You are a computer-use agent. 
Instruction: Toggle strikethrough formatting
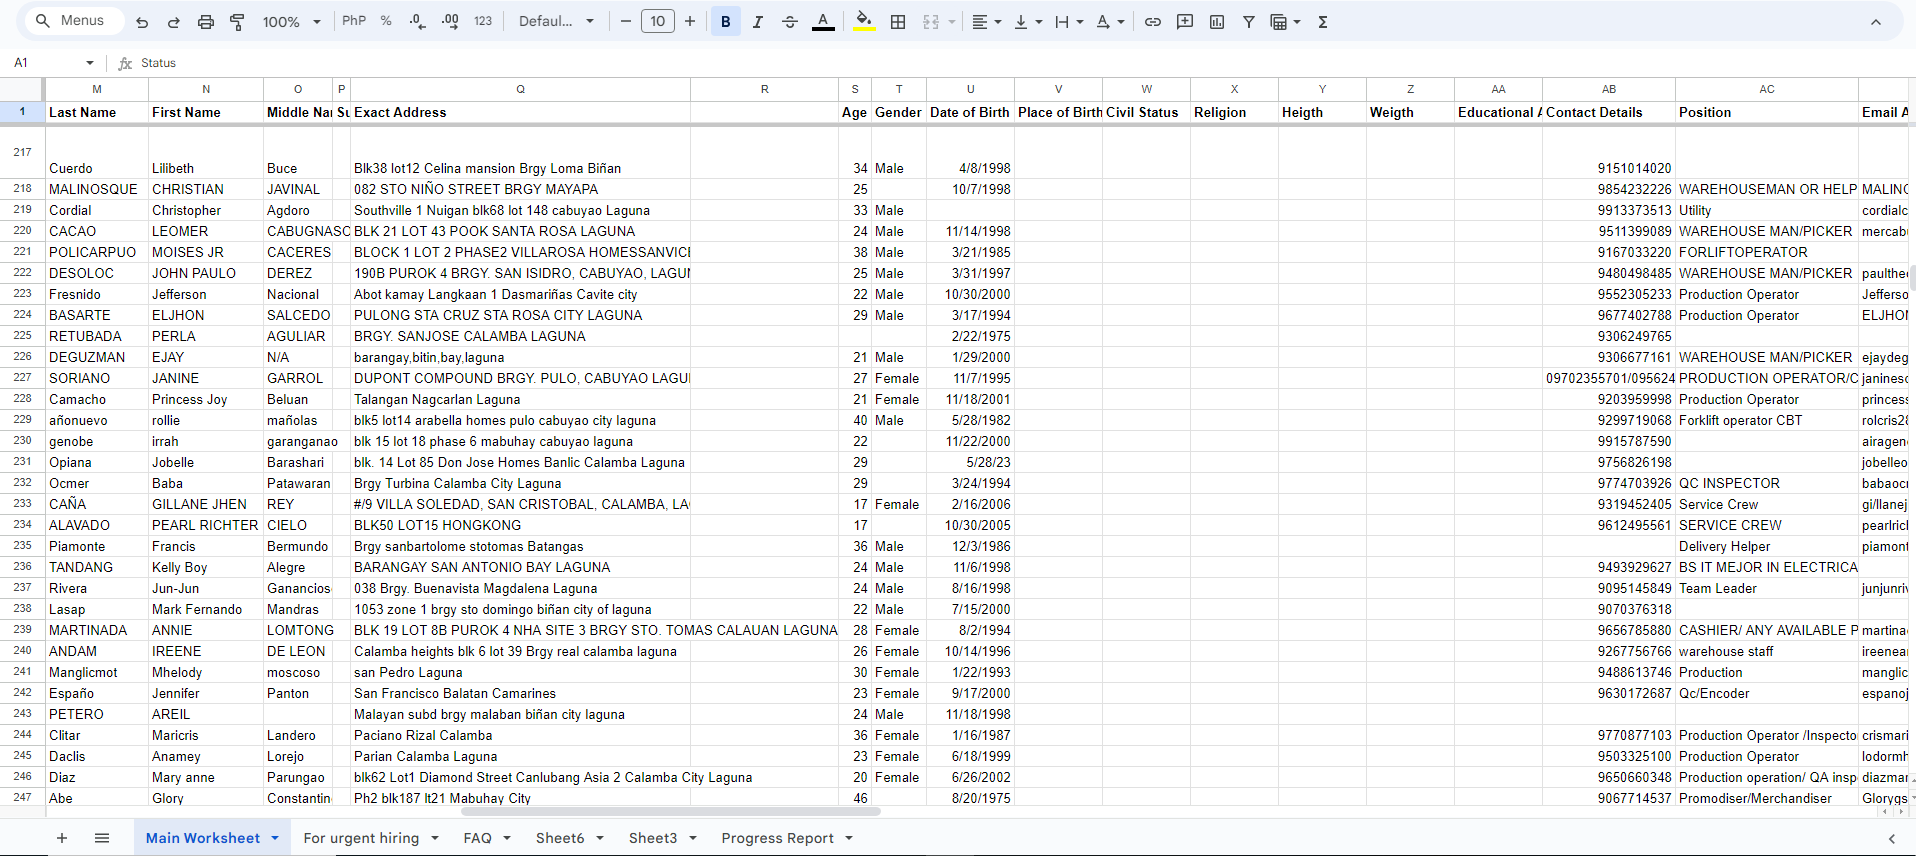pos(790,21)
